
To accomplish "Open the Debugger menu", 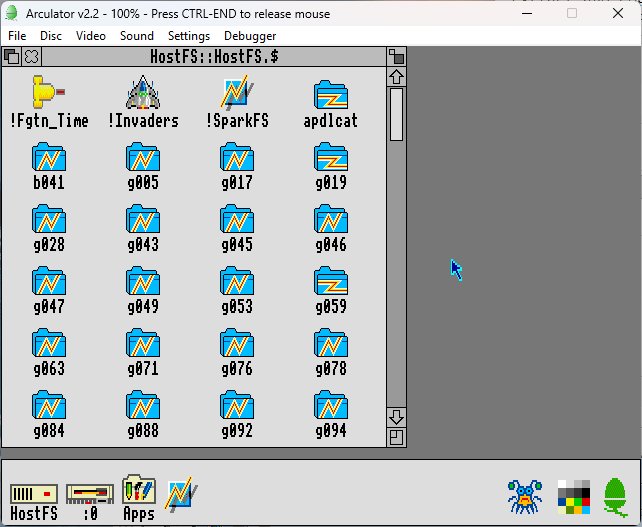I will [250, 36].
